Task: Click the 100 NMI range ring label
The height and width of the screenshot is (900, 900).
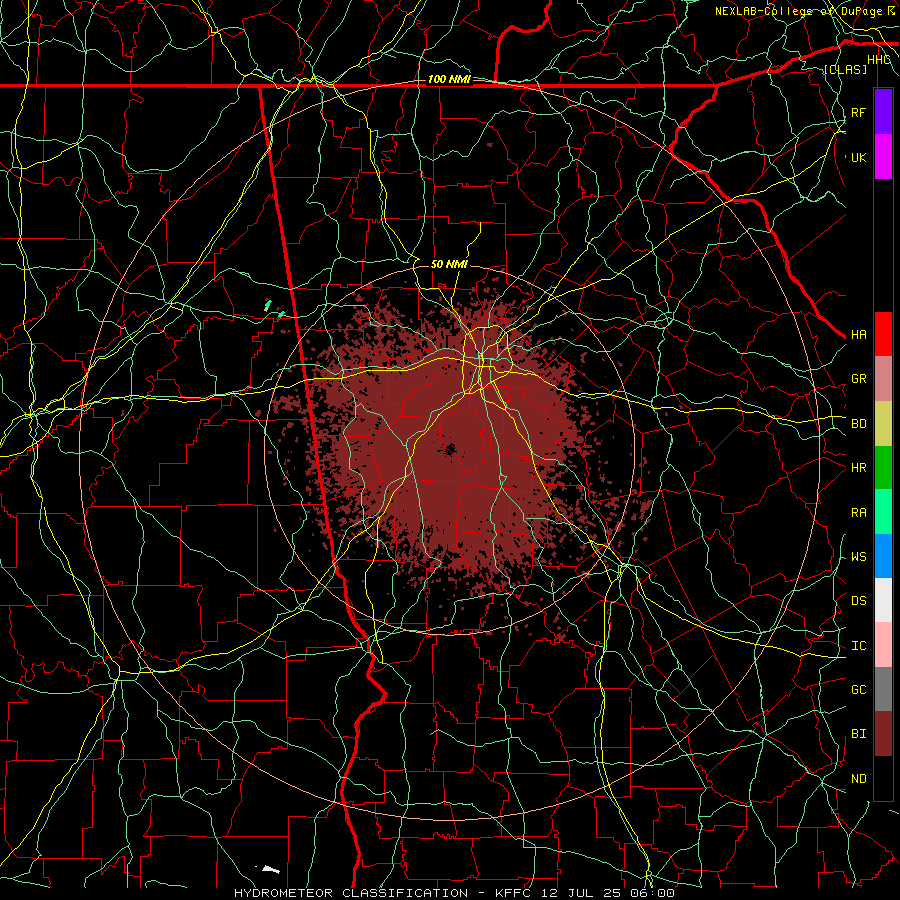Action: 449,79
